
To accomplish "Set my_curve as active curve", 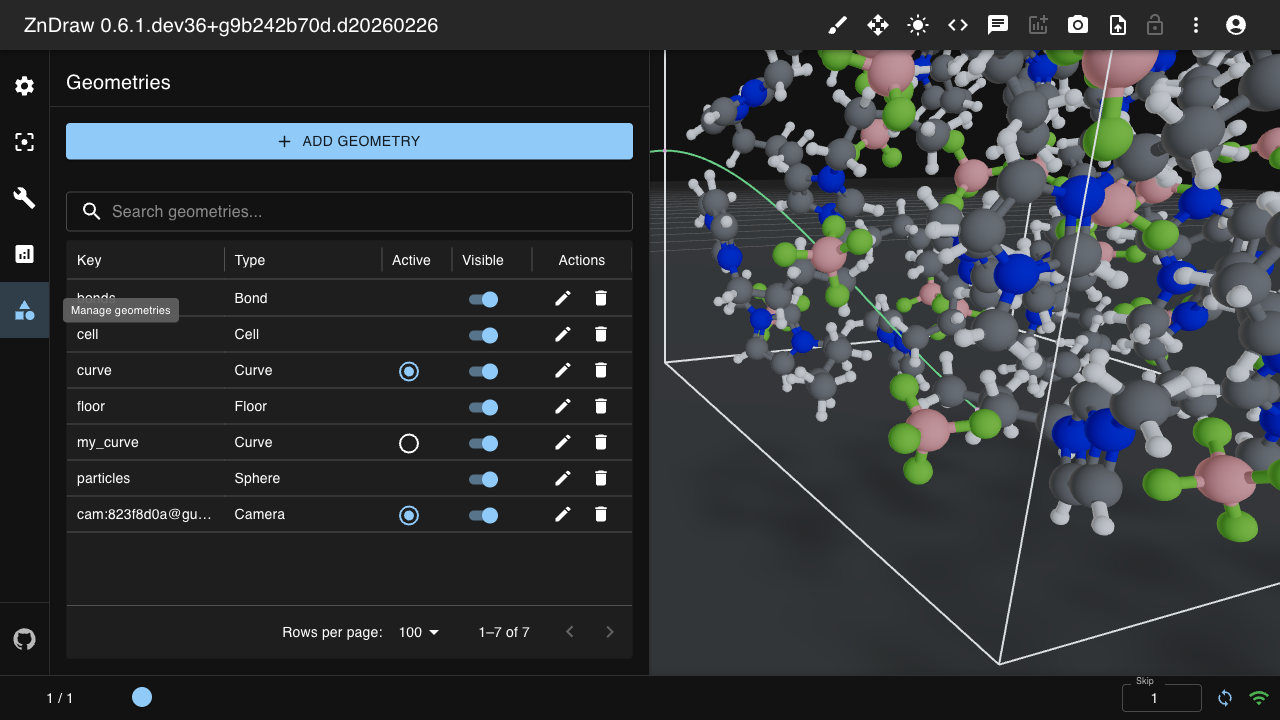I will [x=409, y=443].
